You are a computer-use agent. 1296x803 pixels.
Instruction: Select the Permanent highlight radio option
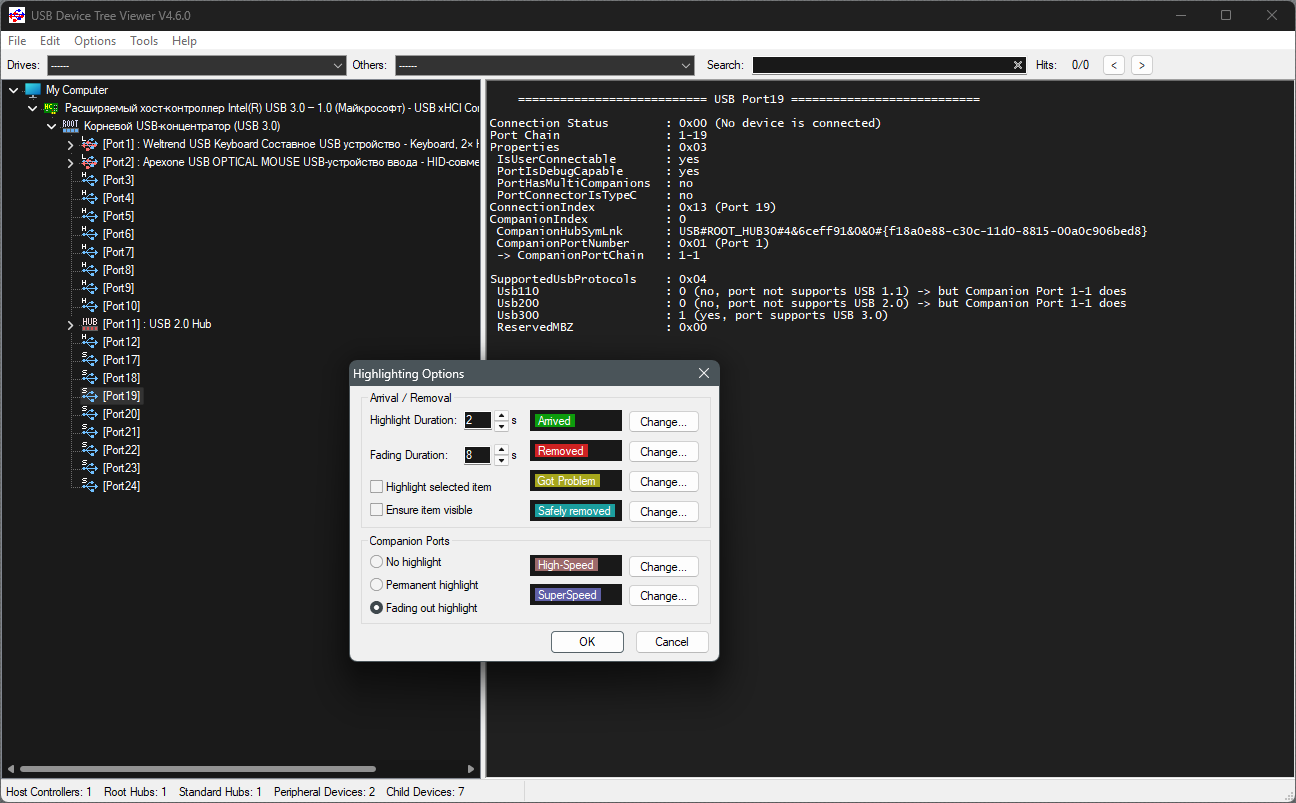coord(377,585)
